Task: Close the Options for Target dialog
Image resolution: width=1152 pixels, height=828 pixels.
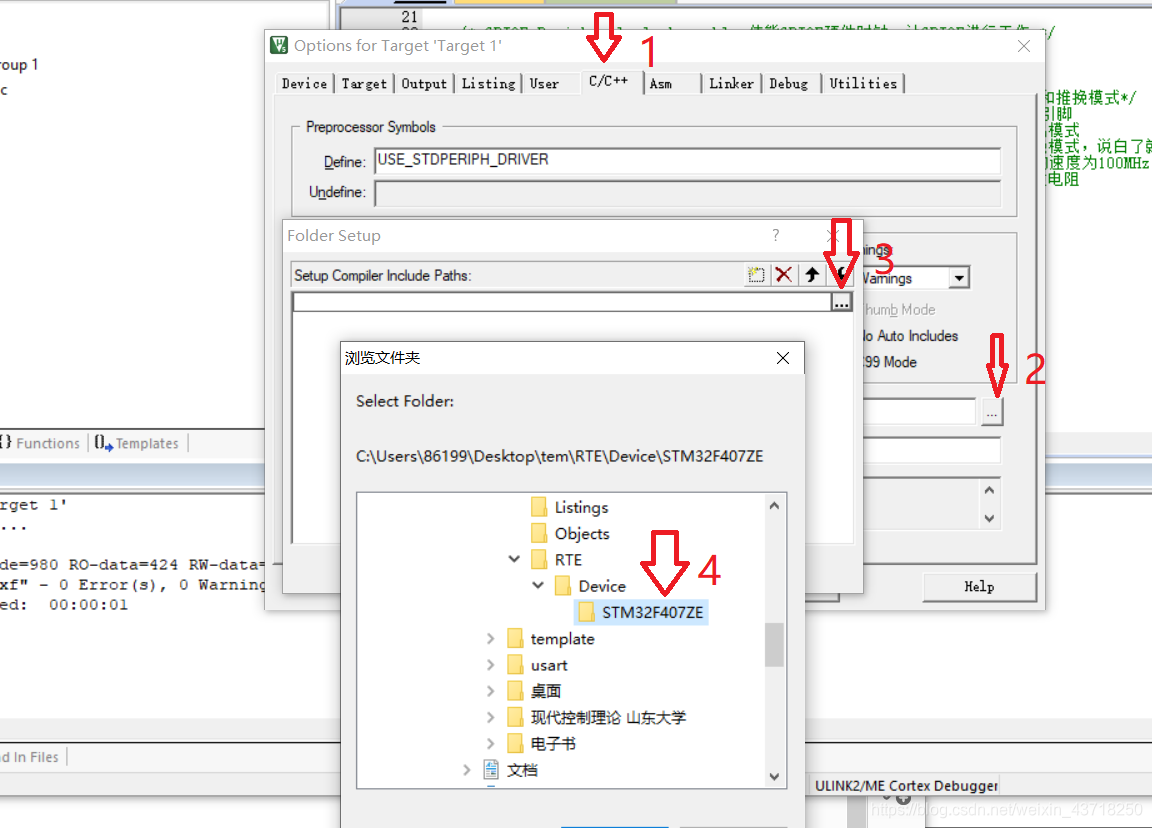Action: pos(1023,46)
